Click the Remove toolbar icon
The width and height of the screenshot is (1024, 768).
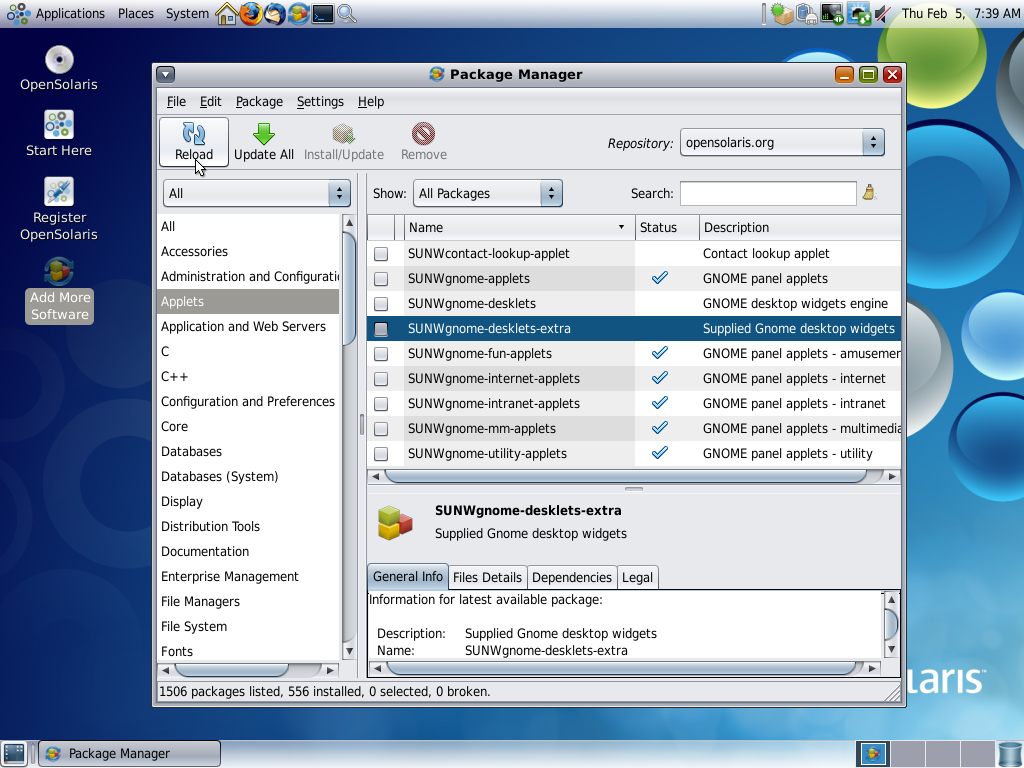[x=423, y=134]
